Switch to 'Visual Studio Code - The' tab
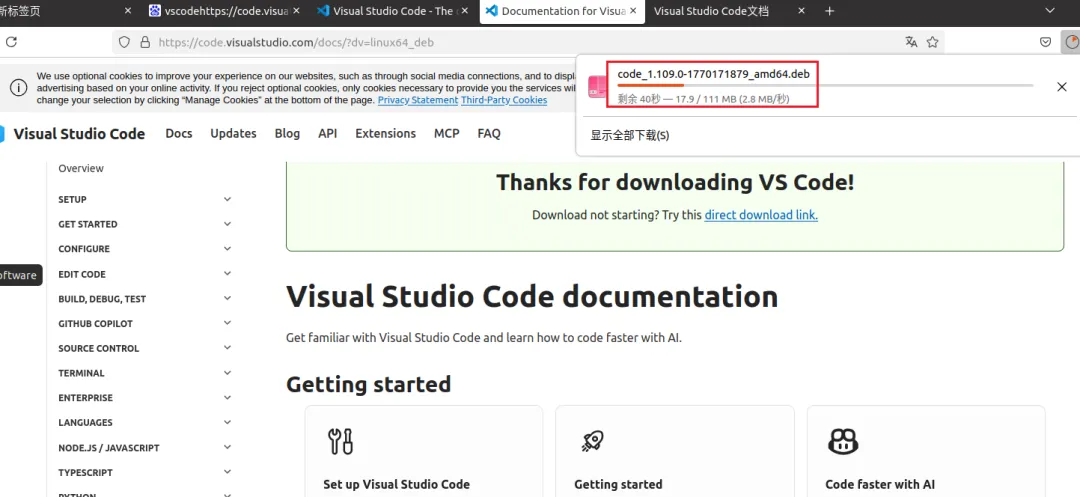 (x=391, y=11)
